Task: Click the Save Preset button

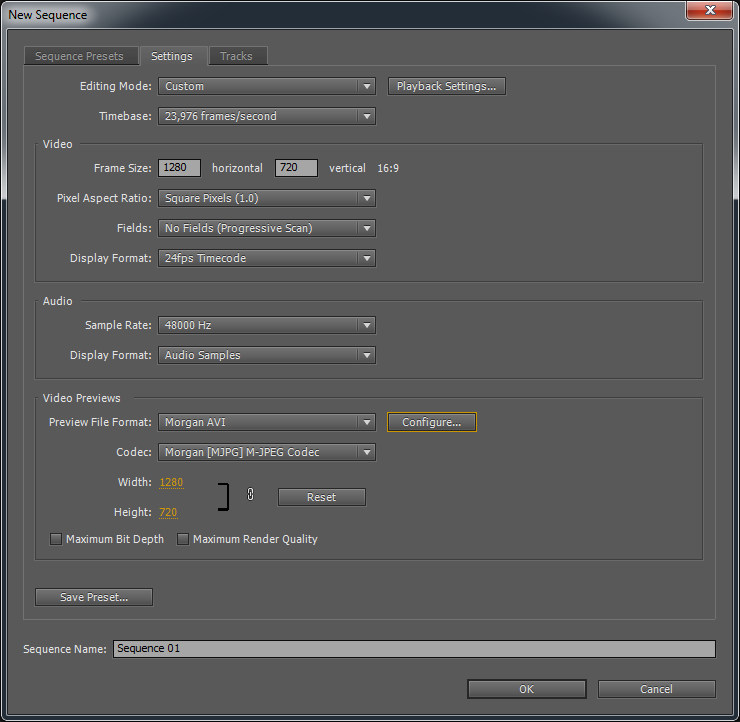Action: 94,598
